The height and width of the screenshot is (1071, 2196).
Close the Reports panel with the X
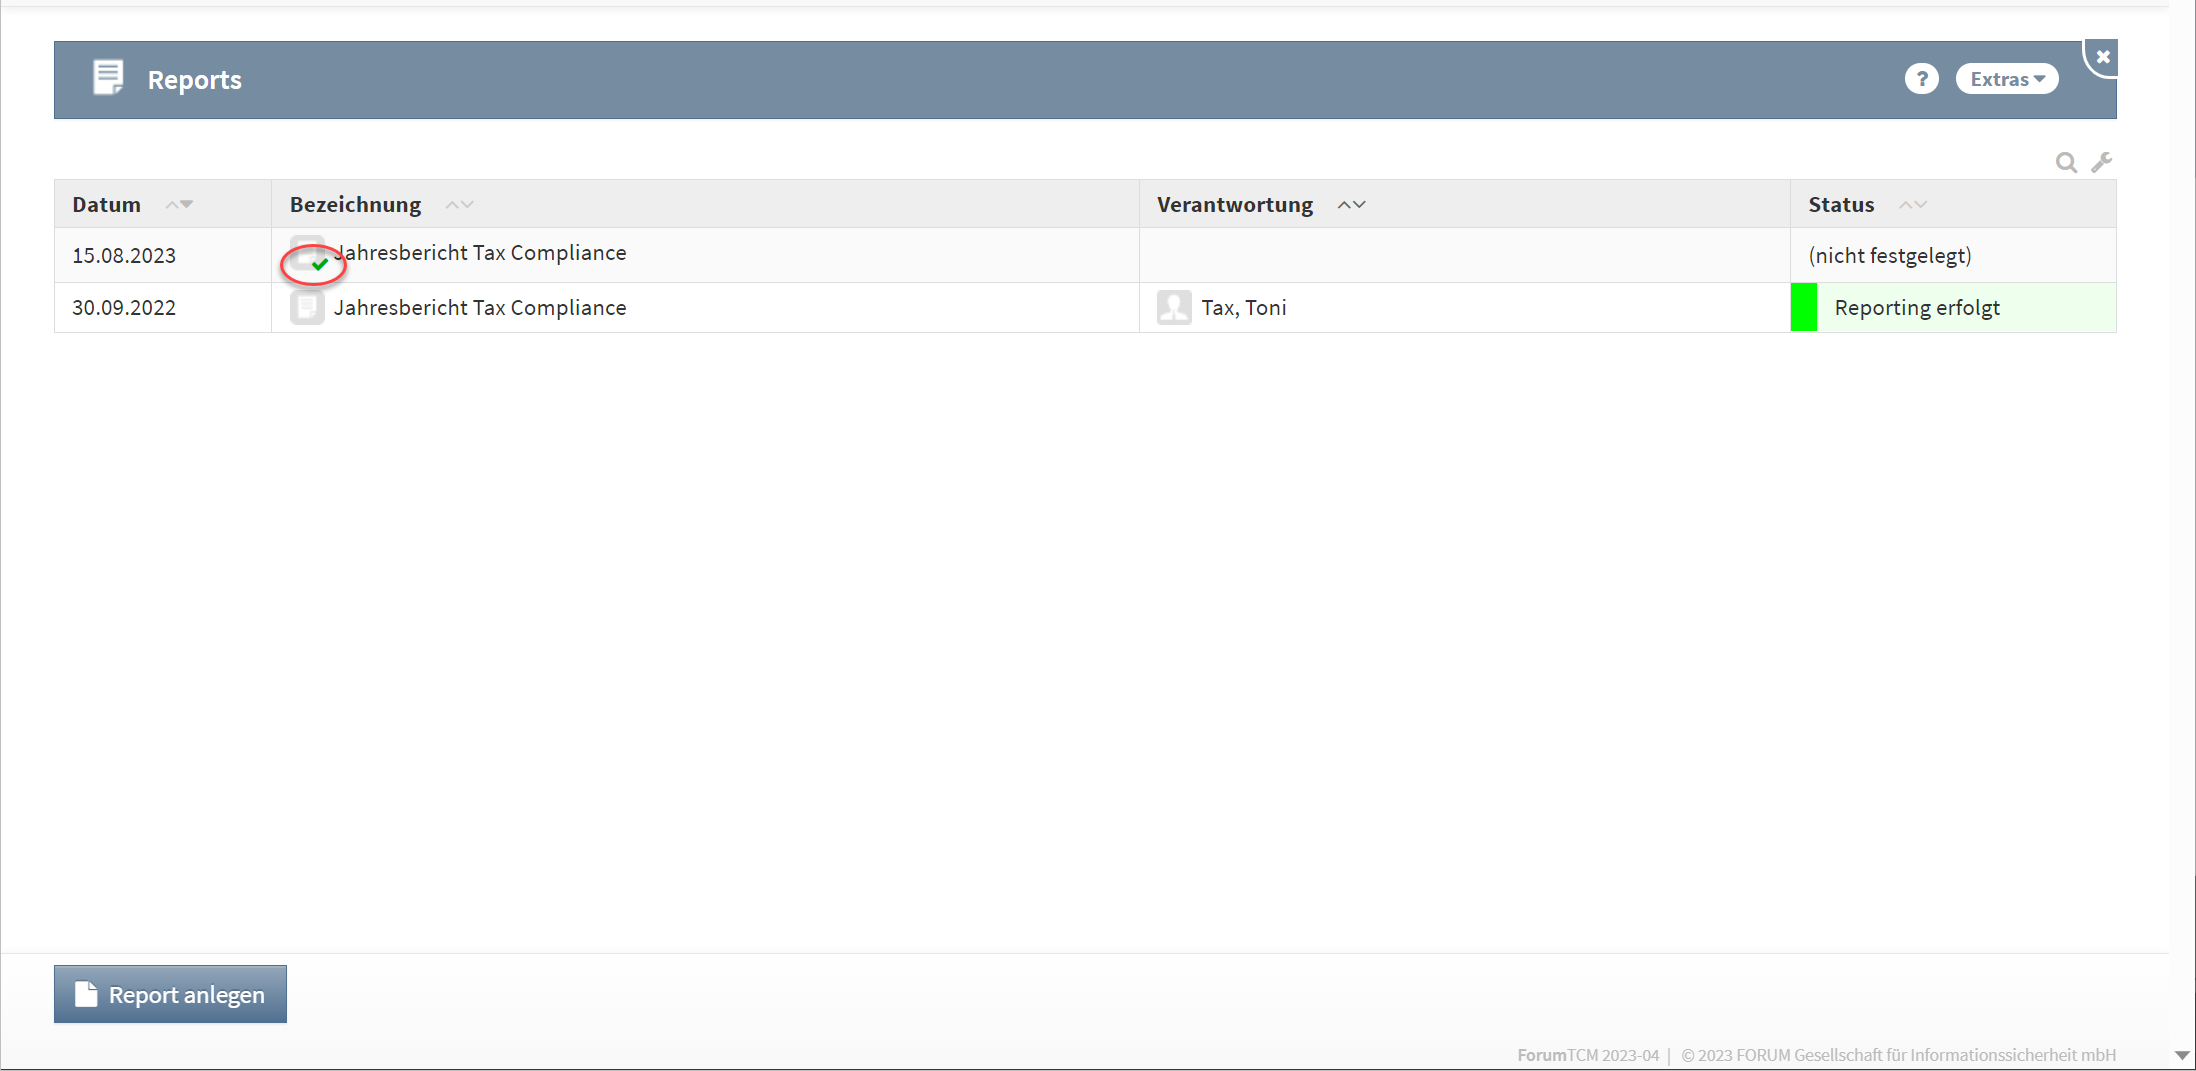(2103, 57)
